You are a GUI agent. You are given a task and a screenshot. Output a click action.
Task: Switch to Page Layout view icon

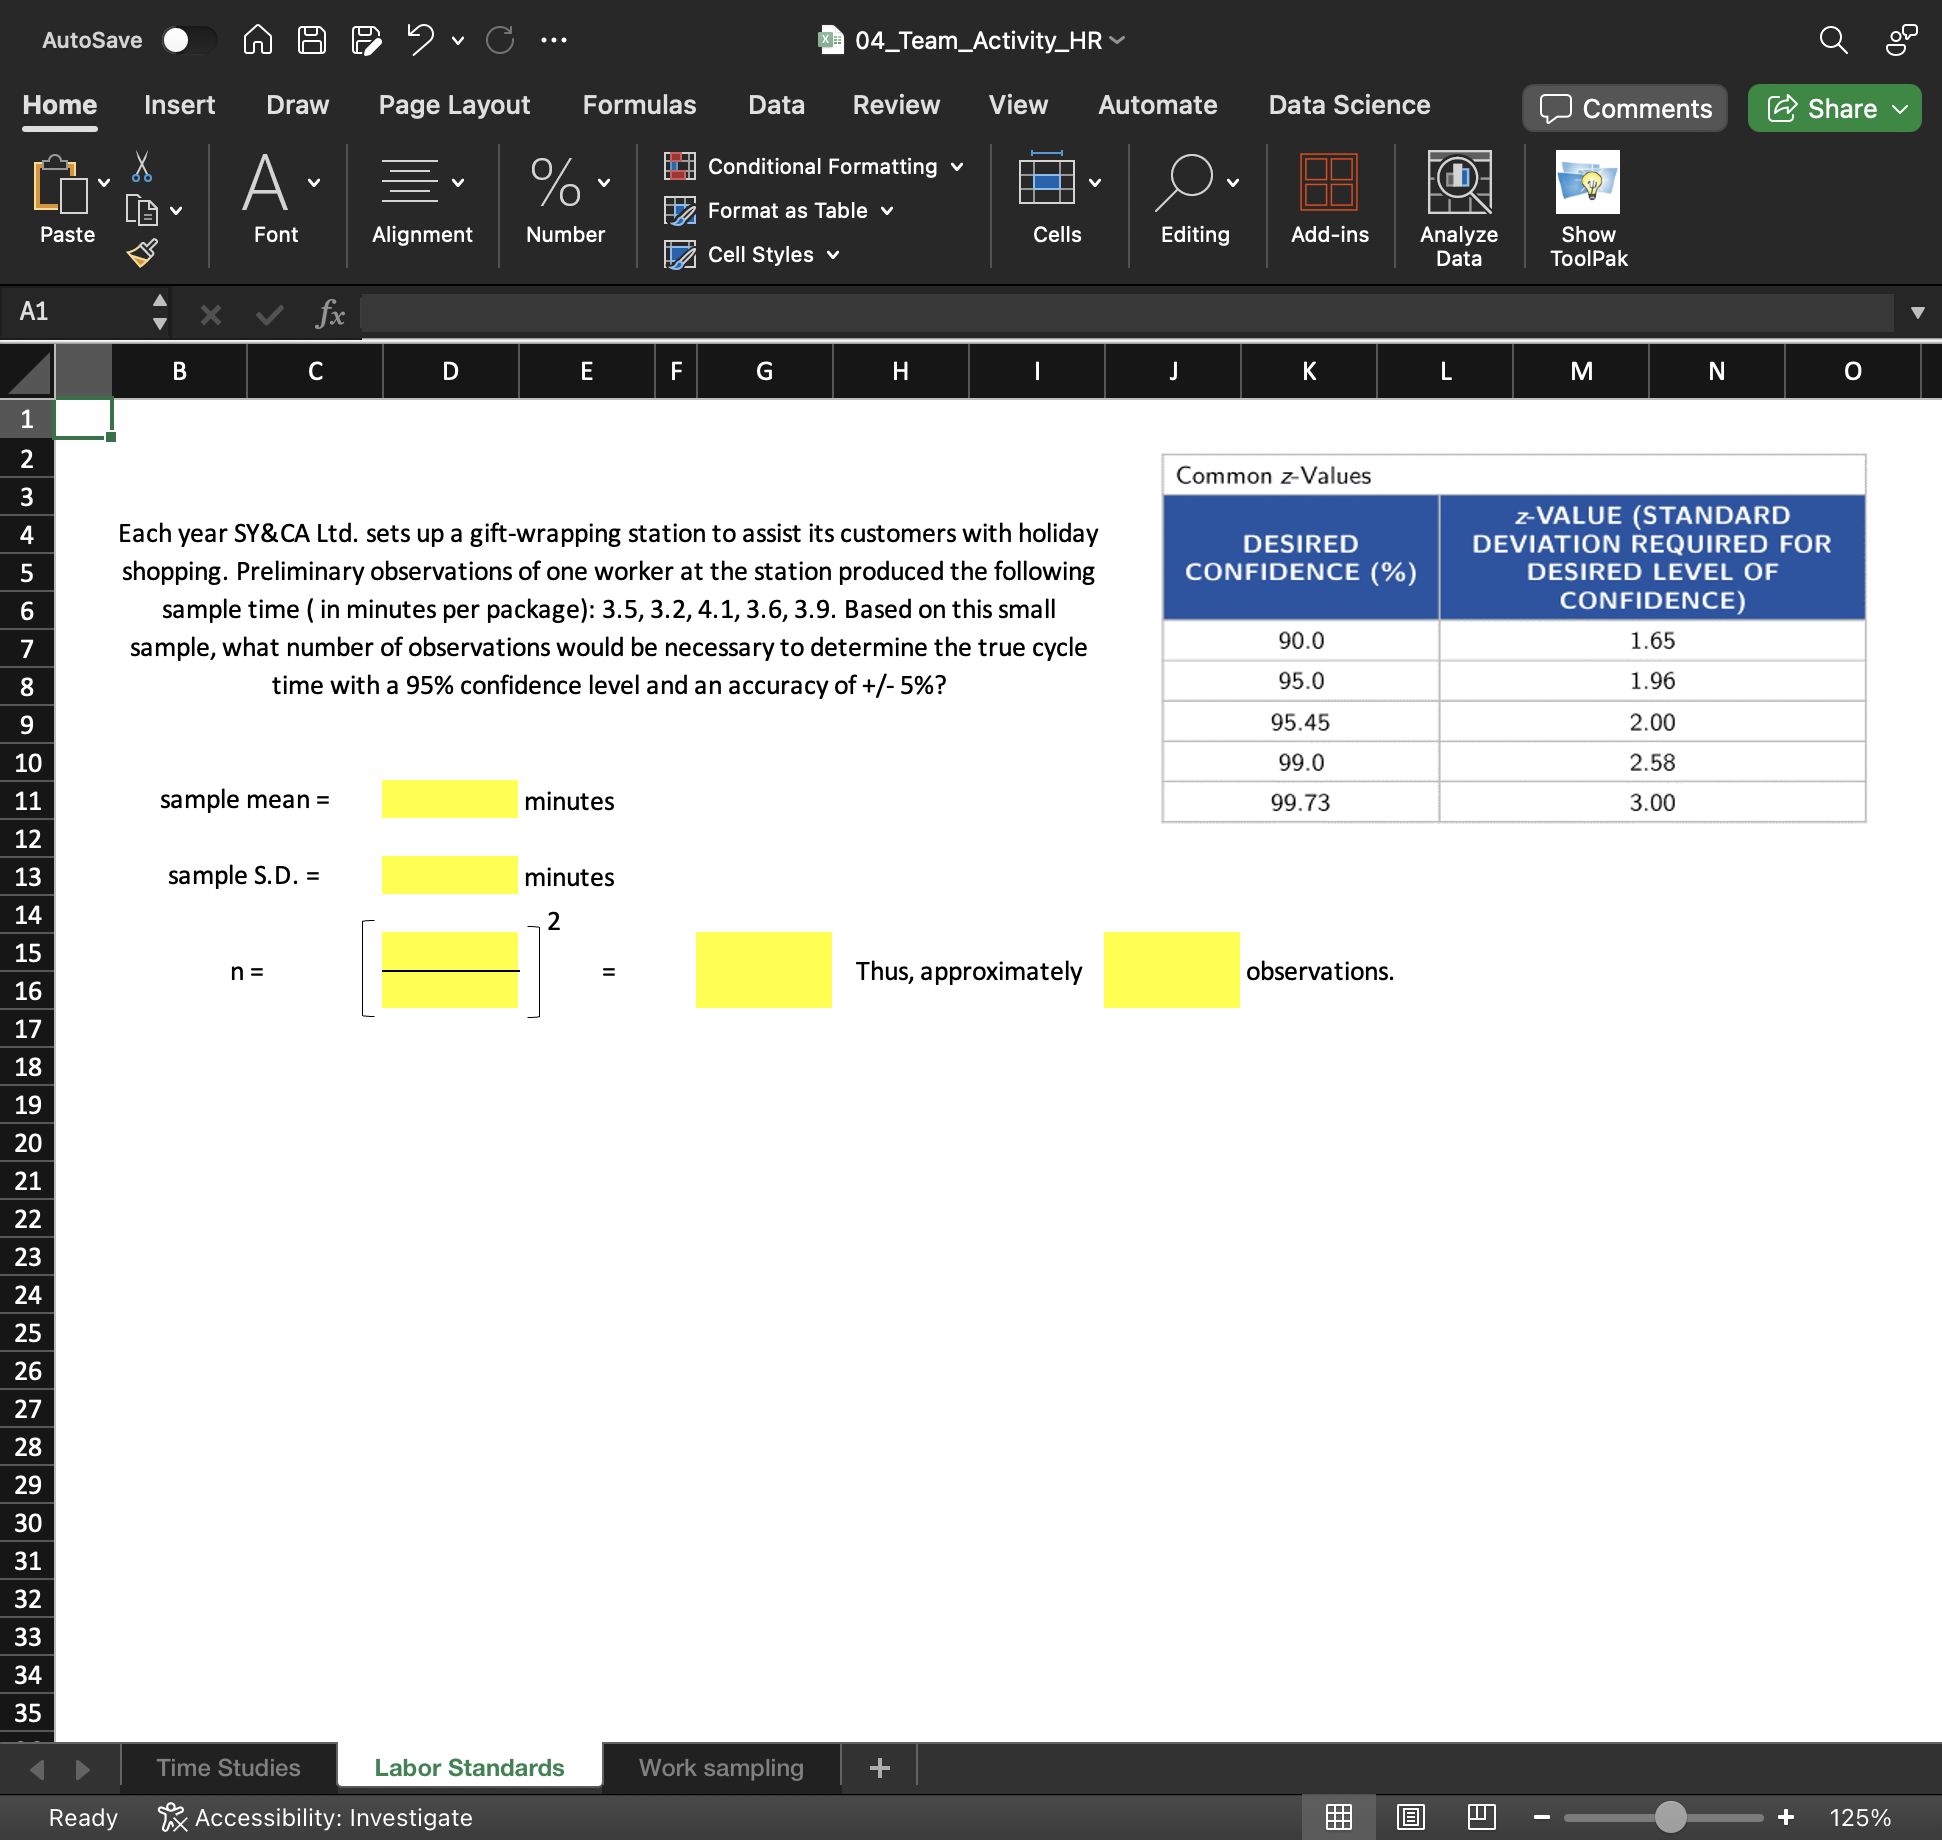tap(1411, 1817)
